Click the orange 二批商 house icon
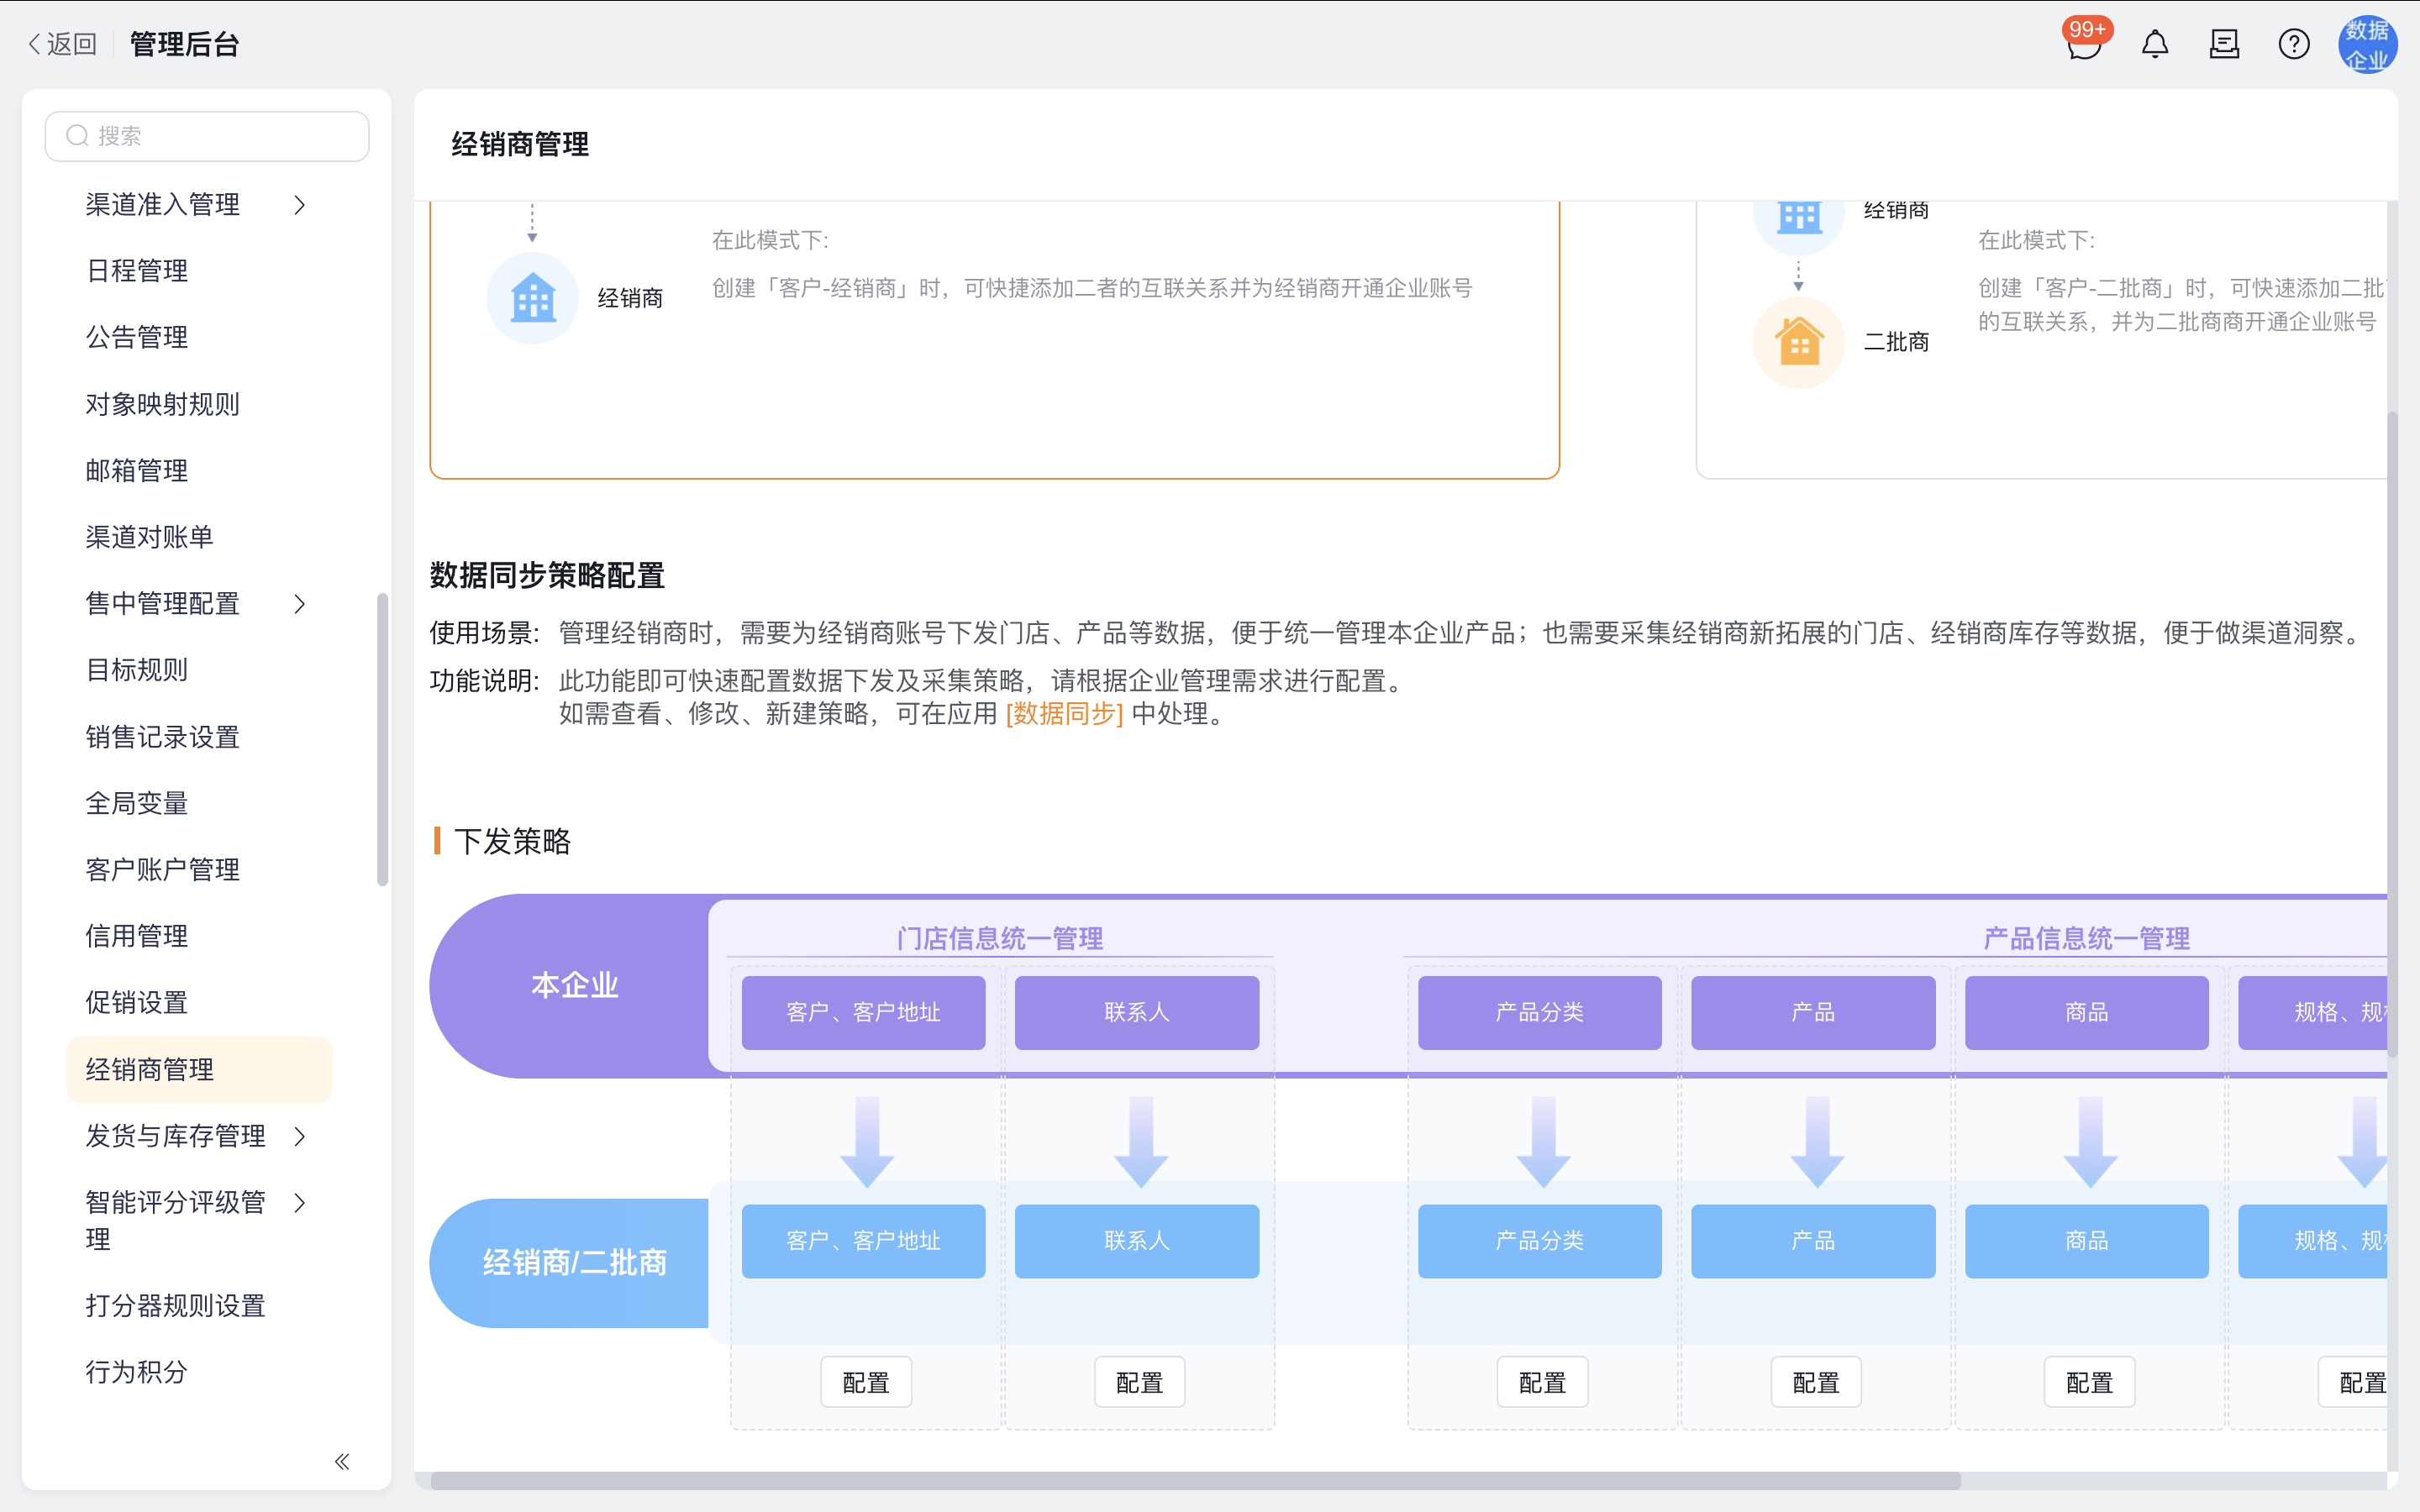 pos(1798,342)
